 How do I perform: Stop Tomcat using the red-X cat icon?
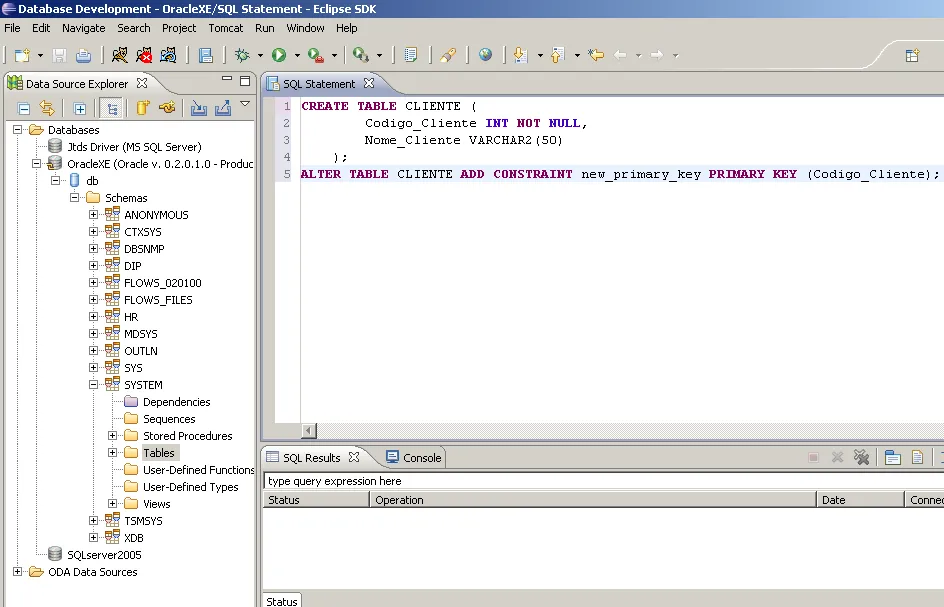[x=144, y=55]
